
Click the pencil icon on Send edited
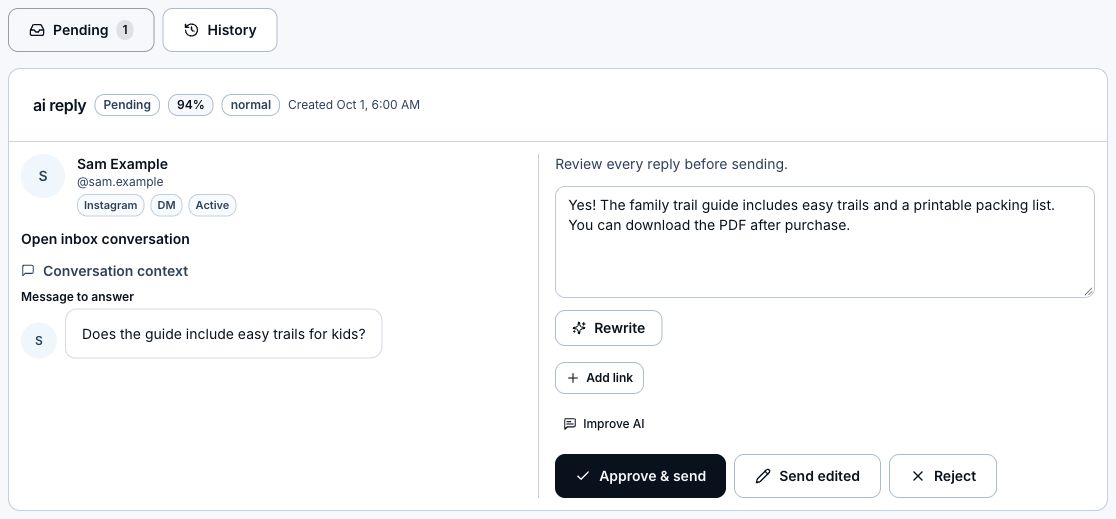(x=762, y=476)
